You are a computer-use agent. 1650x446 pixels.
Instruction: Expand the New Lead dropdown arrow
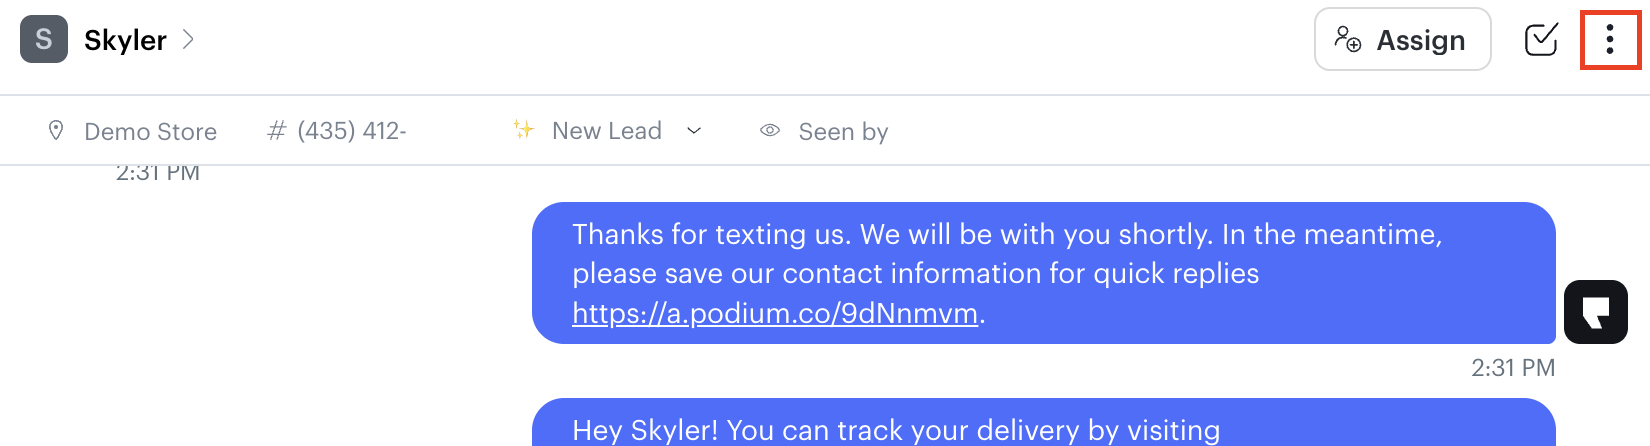click(694, 131)
